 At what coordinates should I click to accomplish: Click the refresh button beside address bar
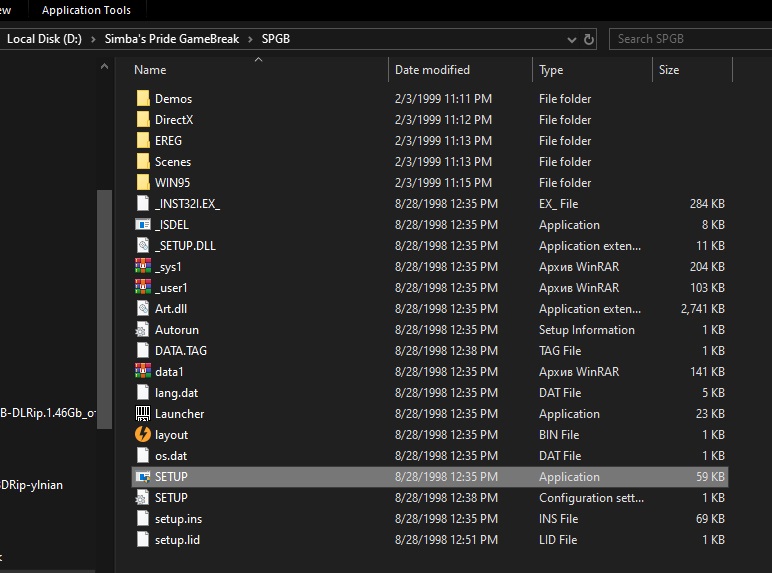tap(589, 39)
